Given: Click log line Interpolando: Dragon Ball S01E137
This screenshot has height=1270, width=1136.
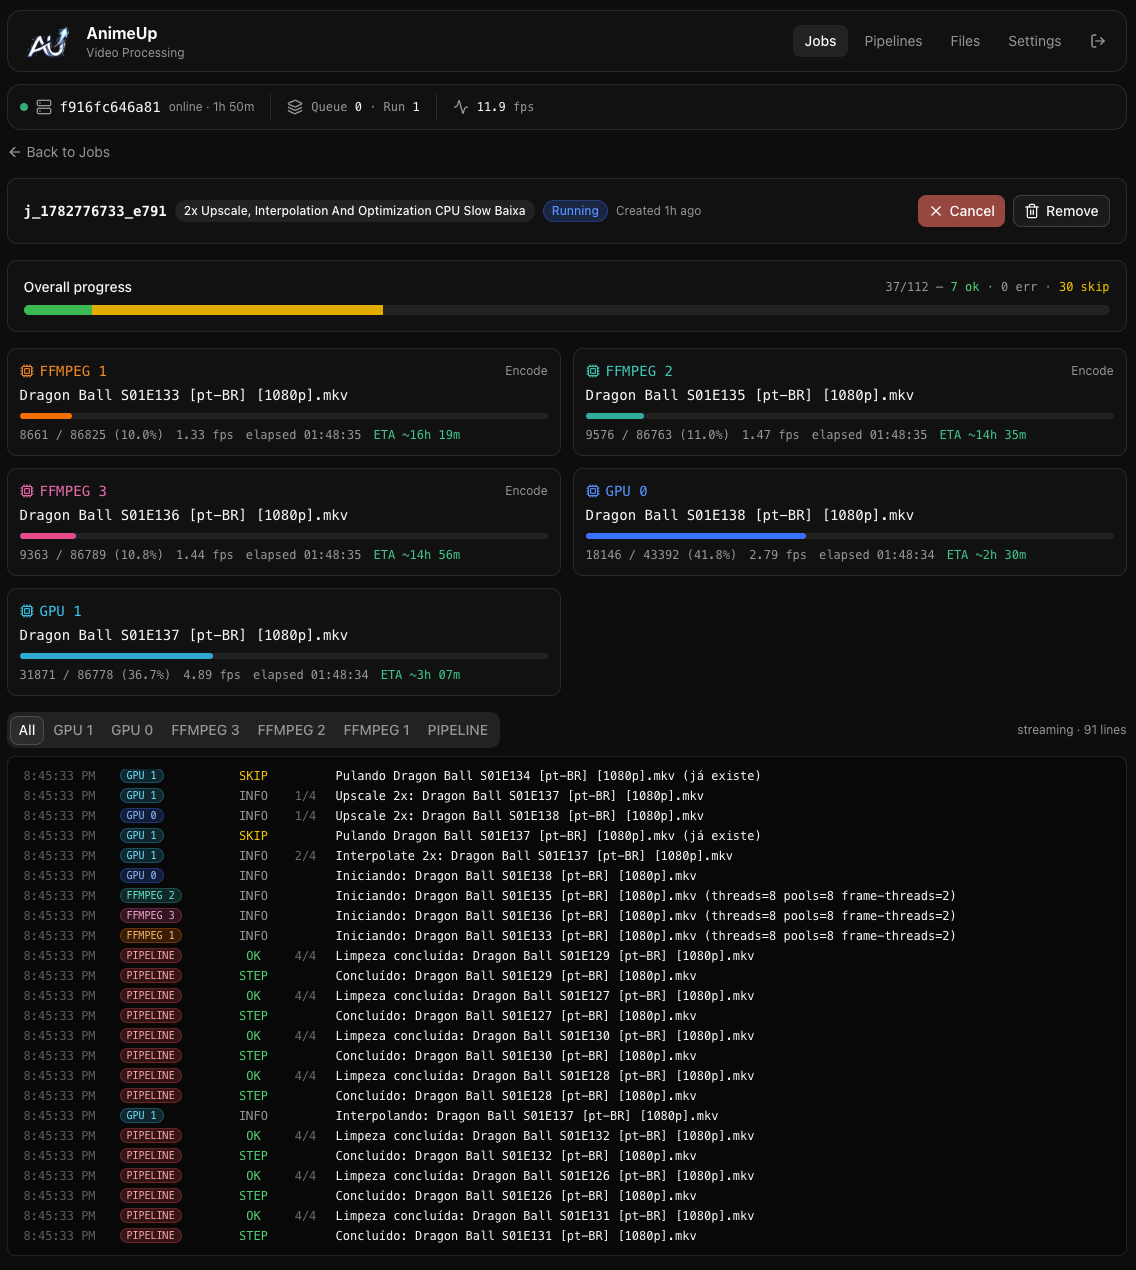Looking at the screenshot, I should 527,1116.
